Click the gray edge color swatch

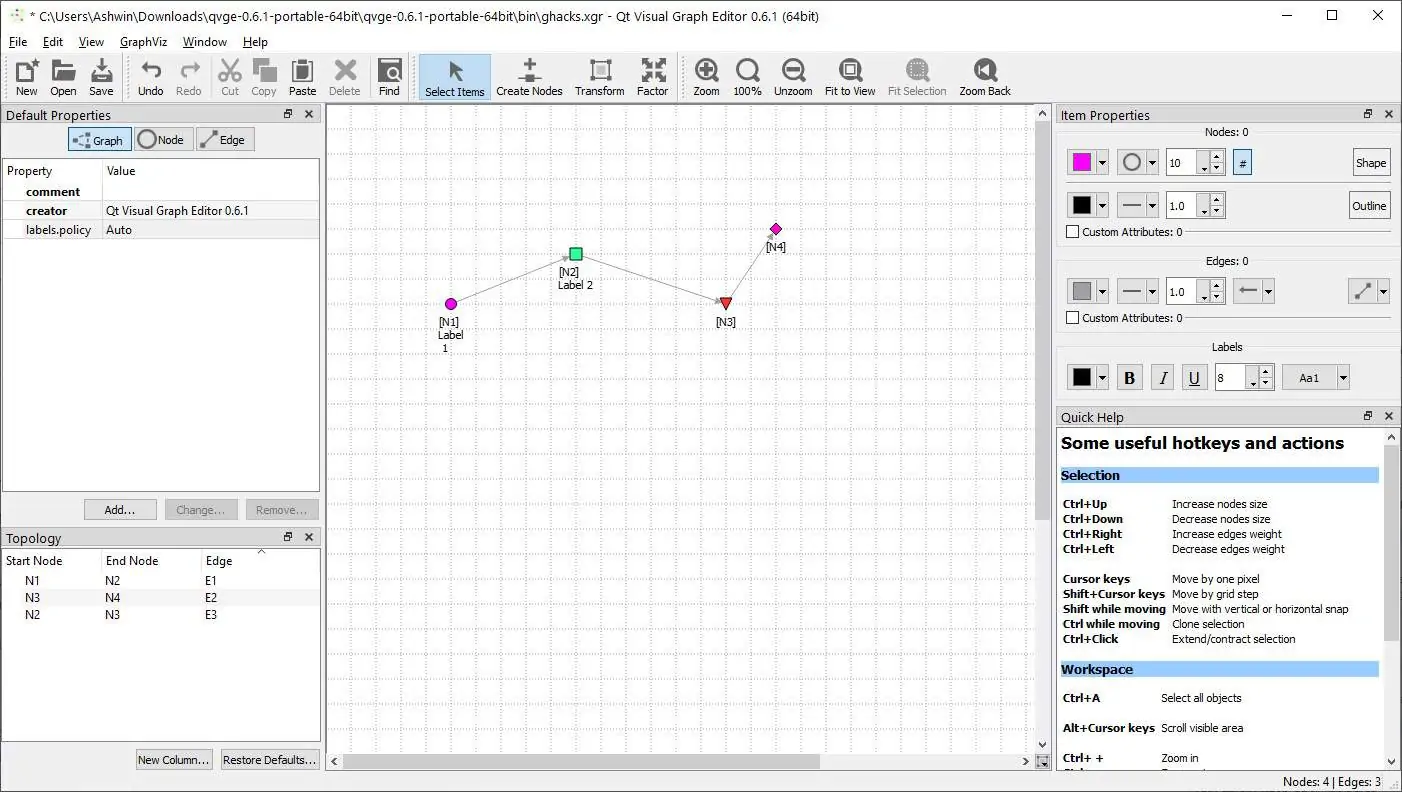tap(1082, 292)
